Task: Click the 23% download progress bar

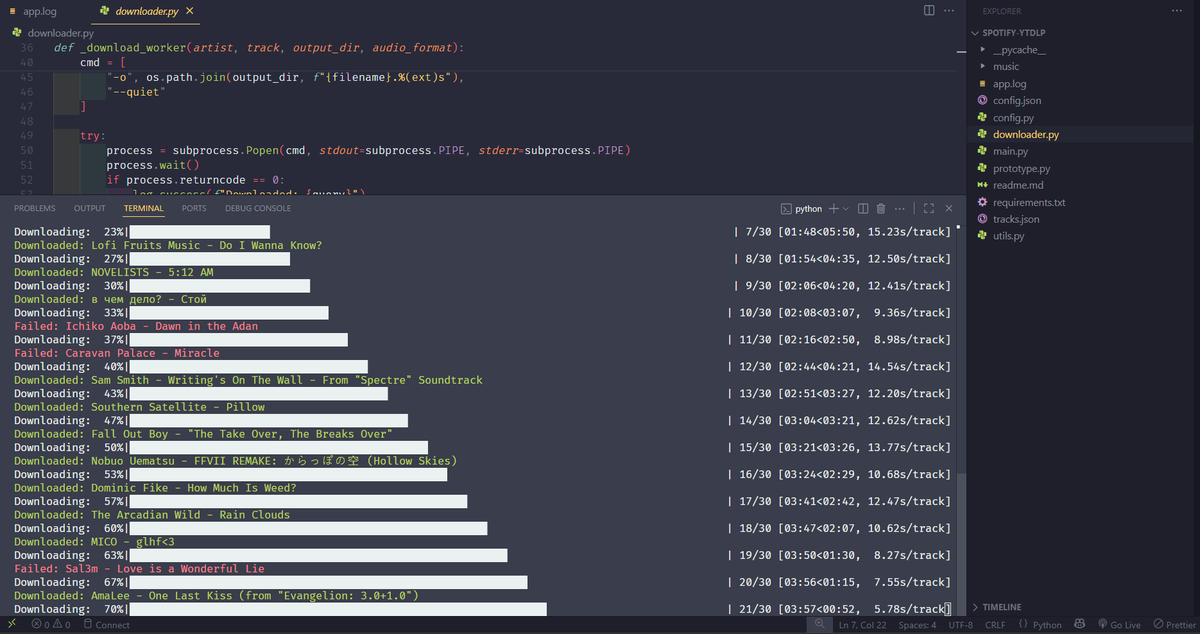Action: 199,232
